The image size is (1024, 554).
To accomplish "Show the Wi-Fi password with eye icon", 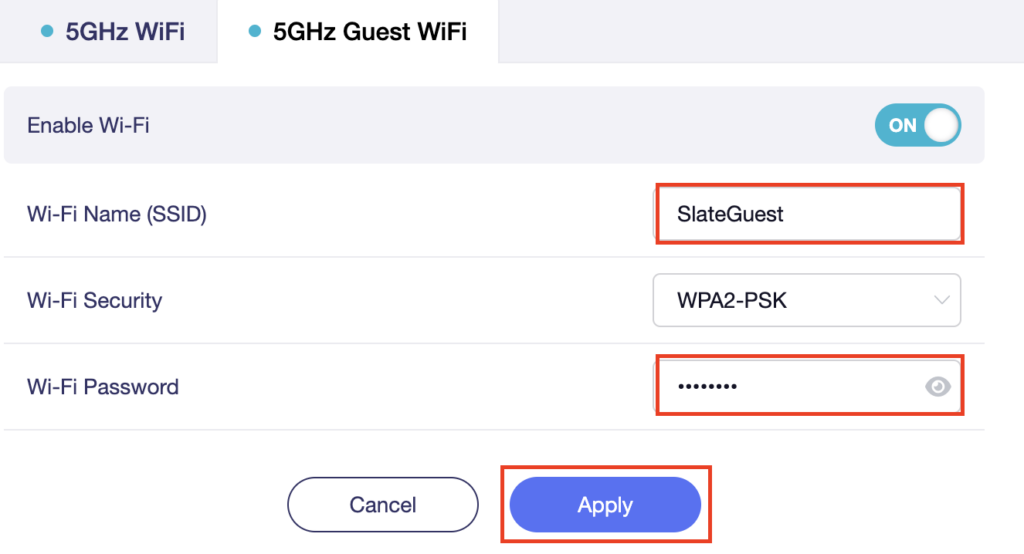I will click(937, 387).
